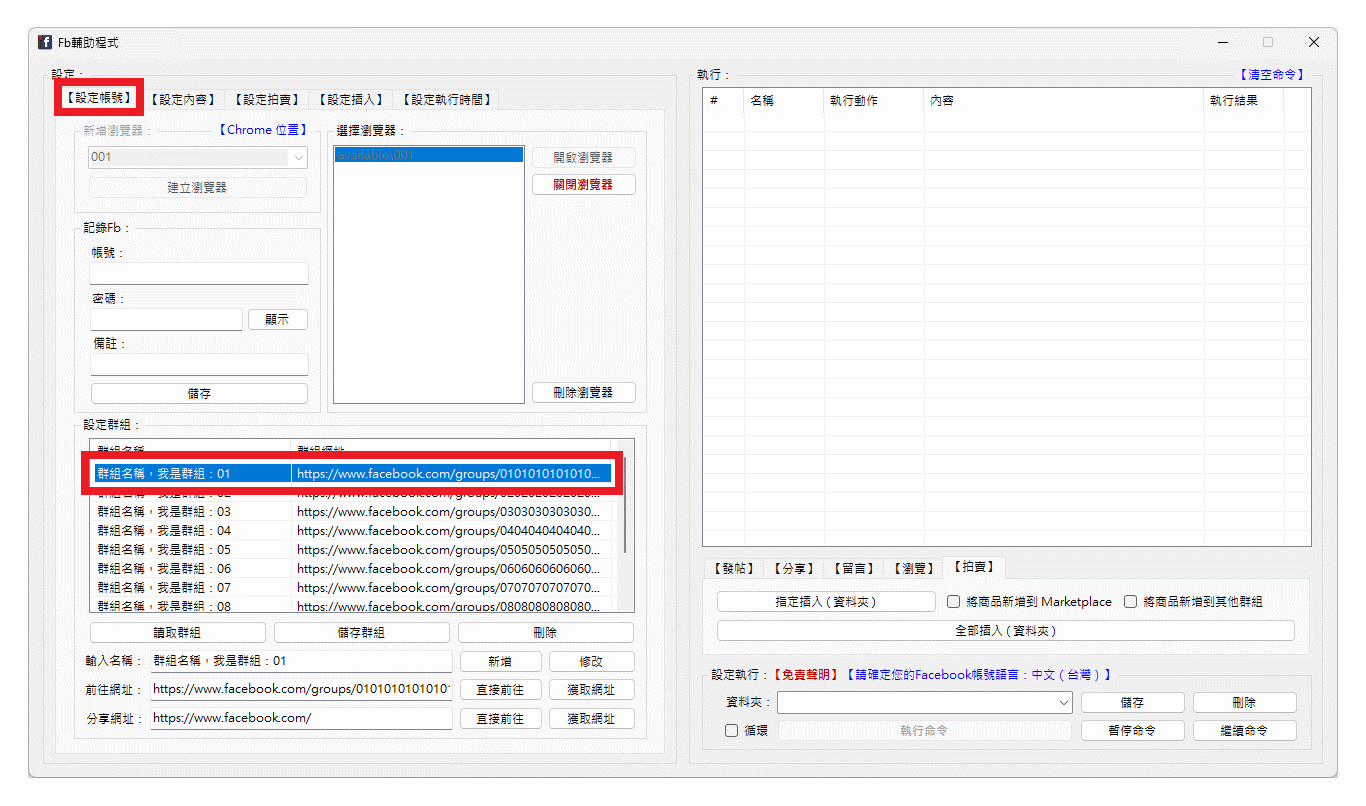Image resolution: width=1366 pixels, height=806 pixels.
Task: Select group row 我是群組：07
Action: pyautogui.click(x=352, y=587)
